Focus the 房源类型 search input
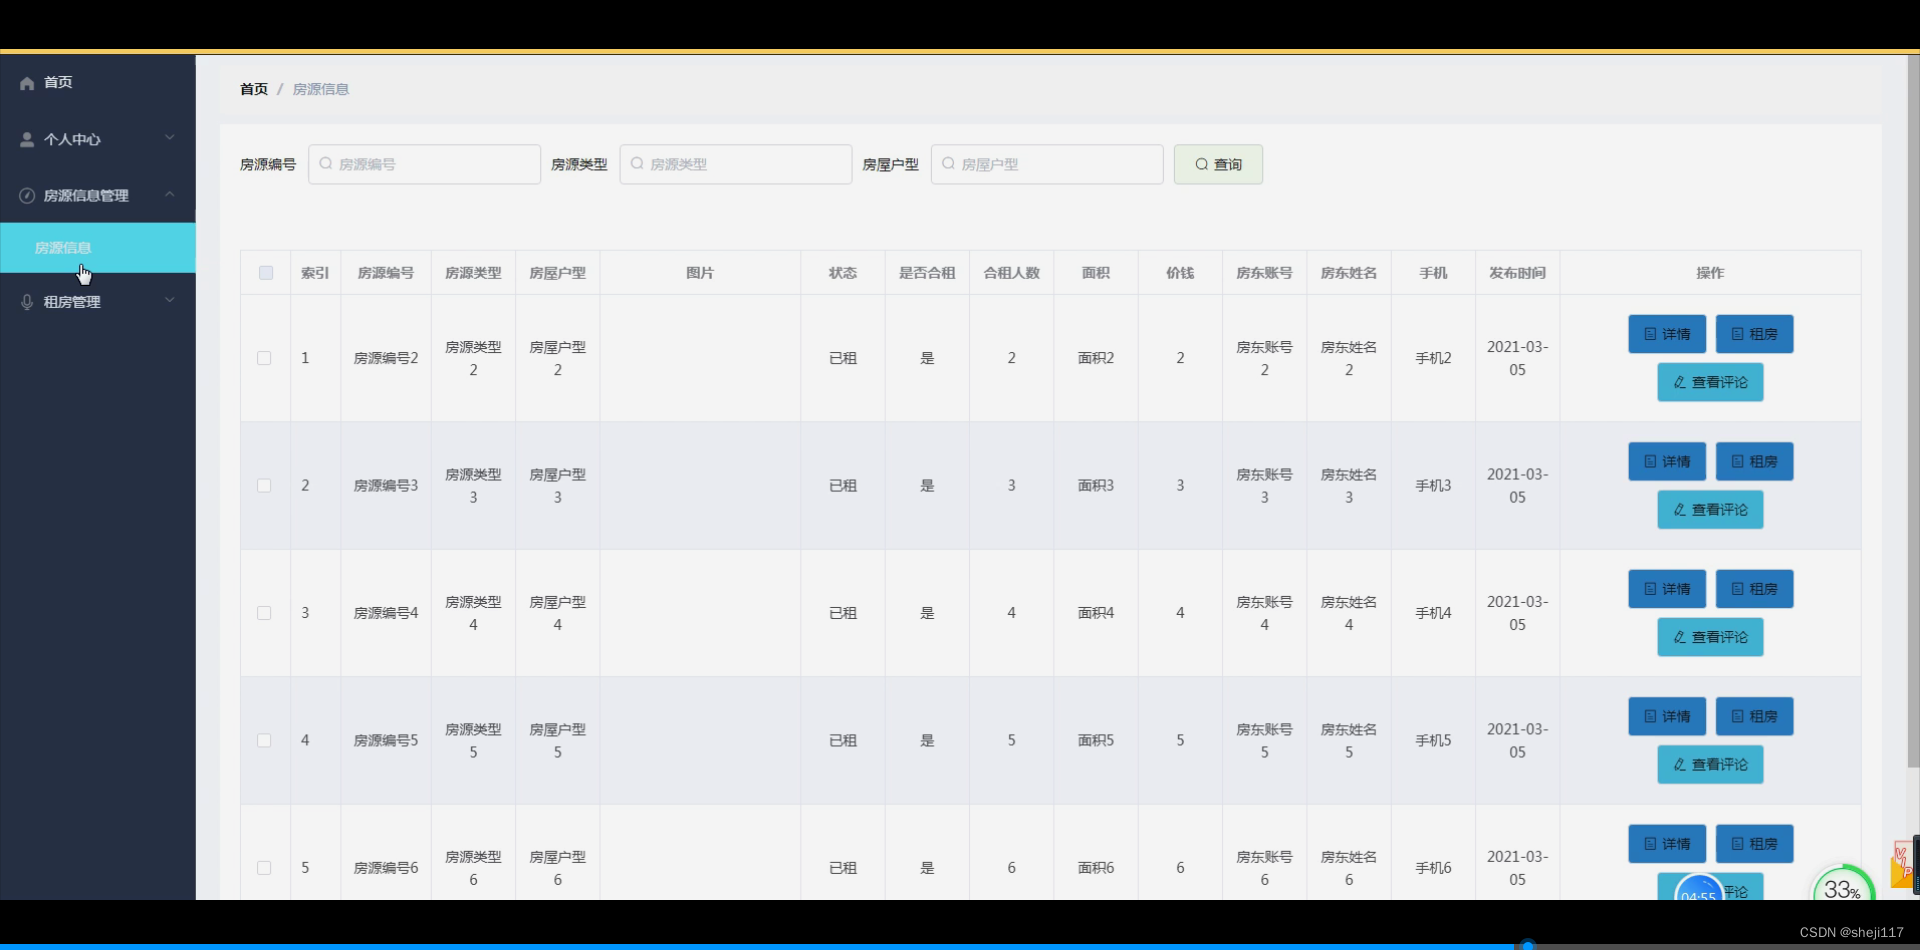Viewport: 1920px width, 950px height. click(735, 164)
